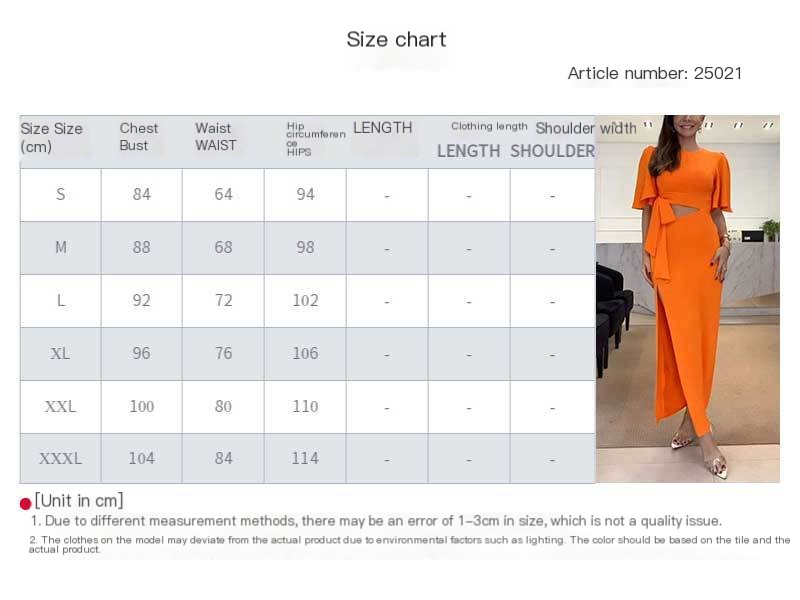This screenshot has height=600, width=800.
Task: Choose the XL size row label
Action: [x=61, y=353]
